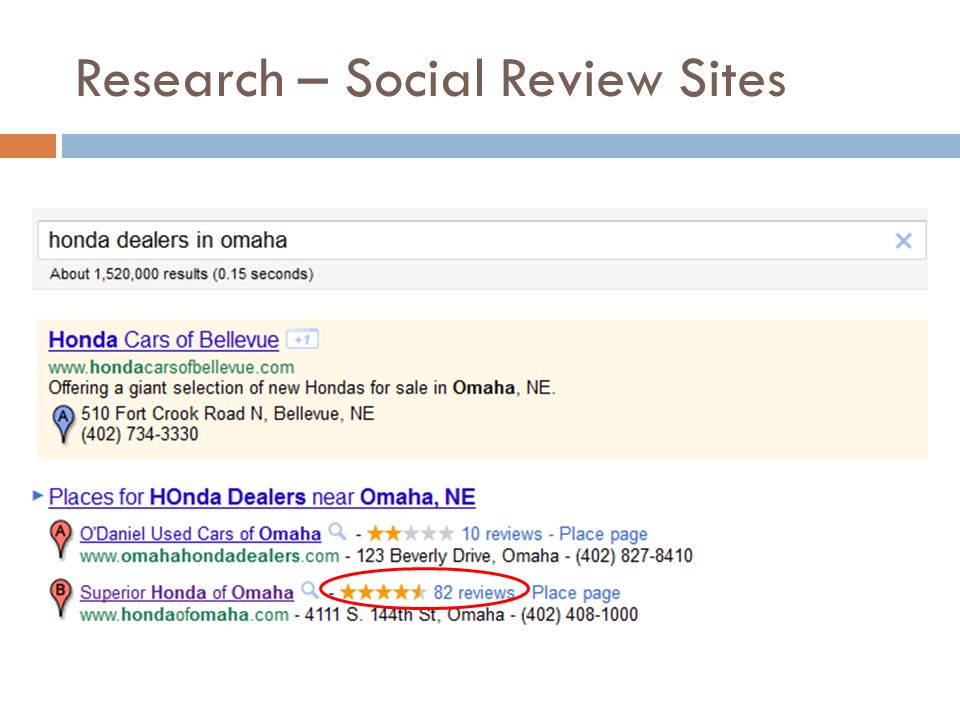Click the www.hondaofomaha.com URL

(184, 615)
